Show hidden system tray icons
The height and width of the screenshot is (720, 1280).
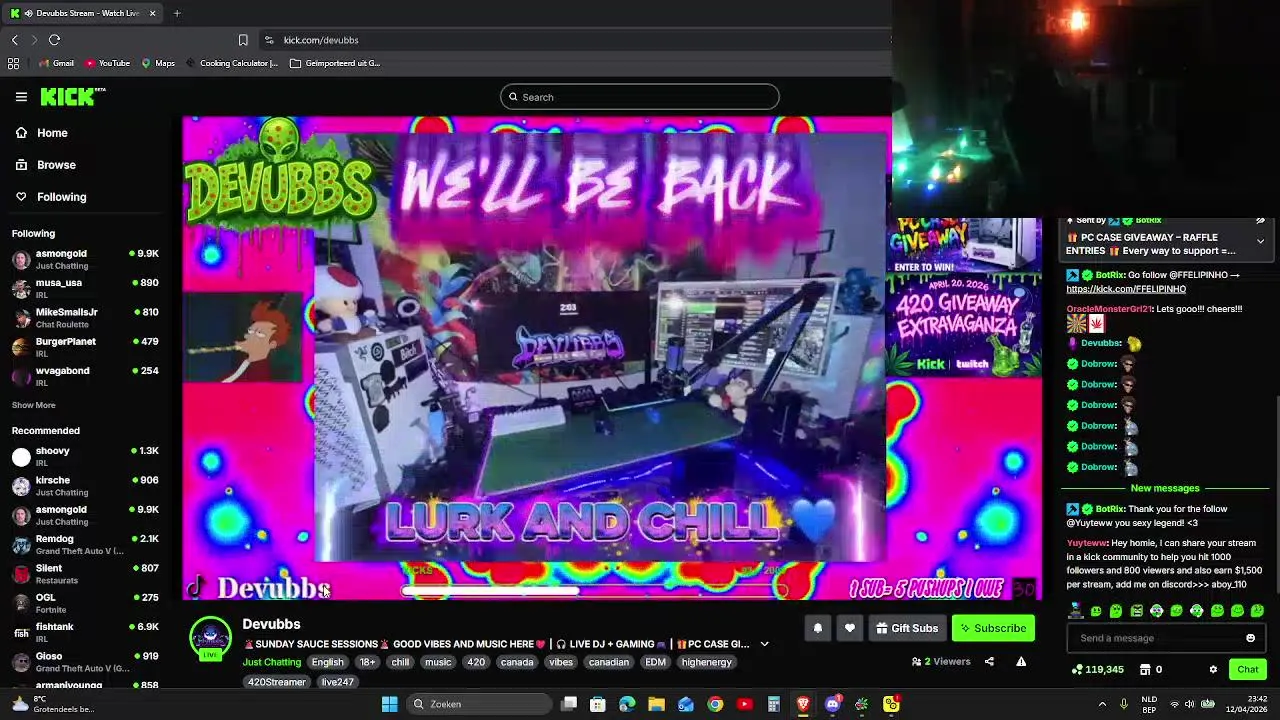pyautogui.click(x=1102, y=704)
